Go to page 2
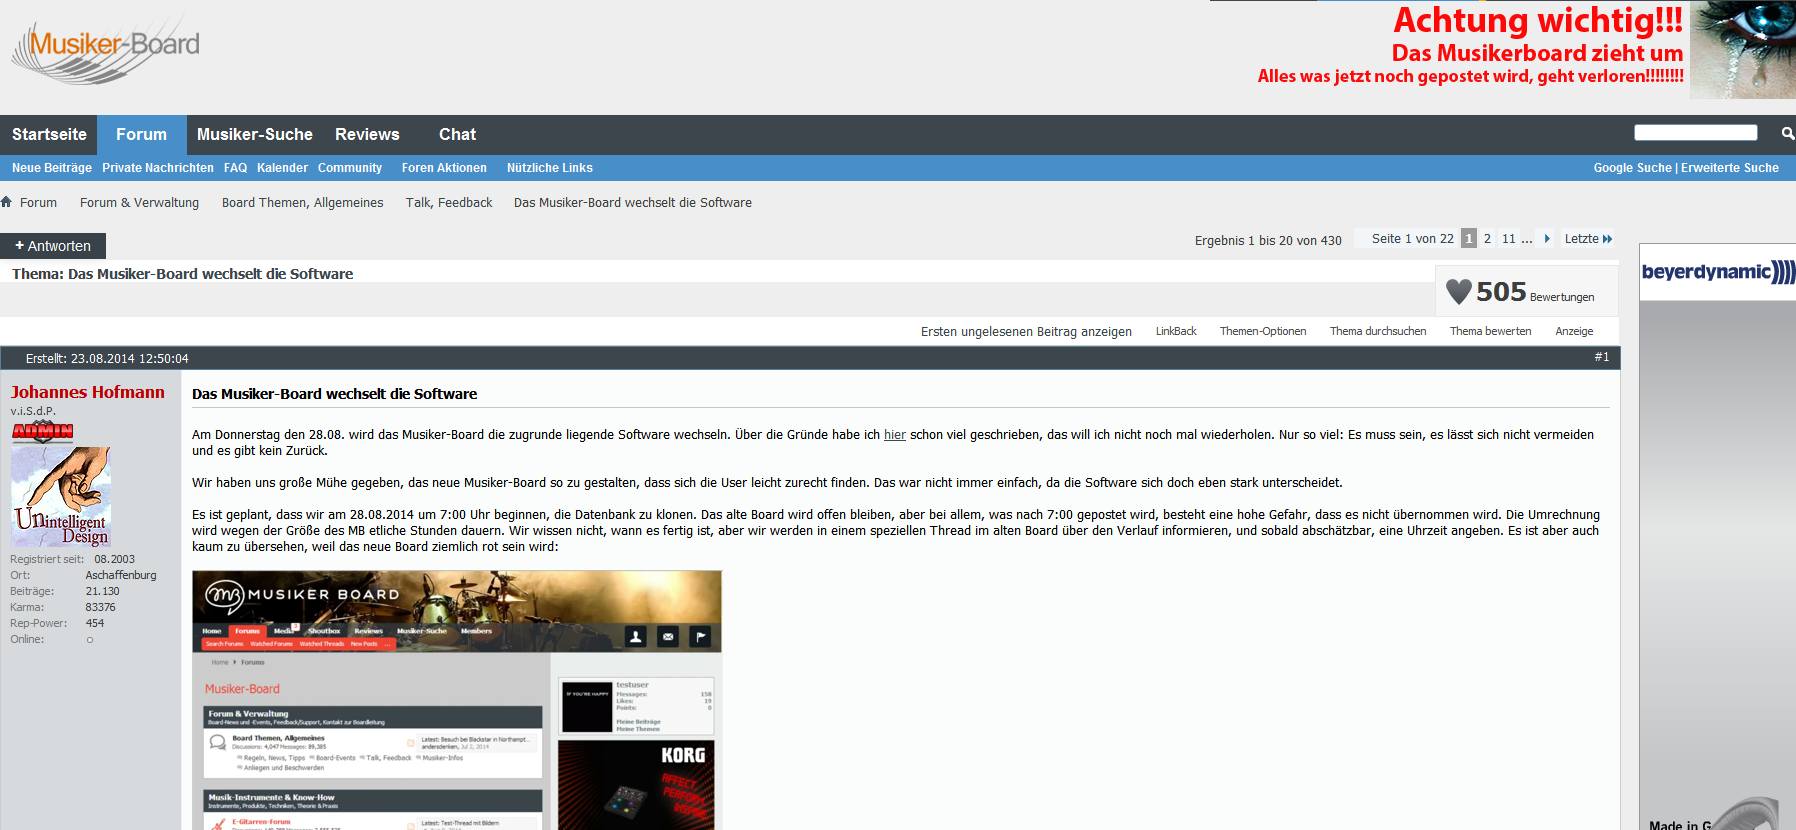 click(1487, 239)
